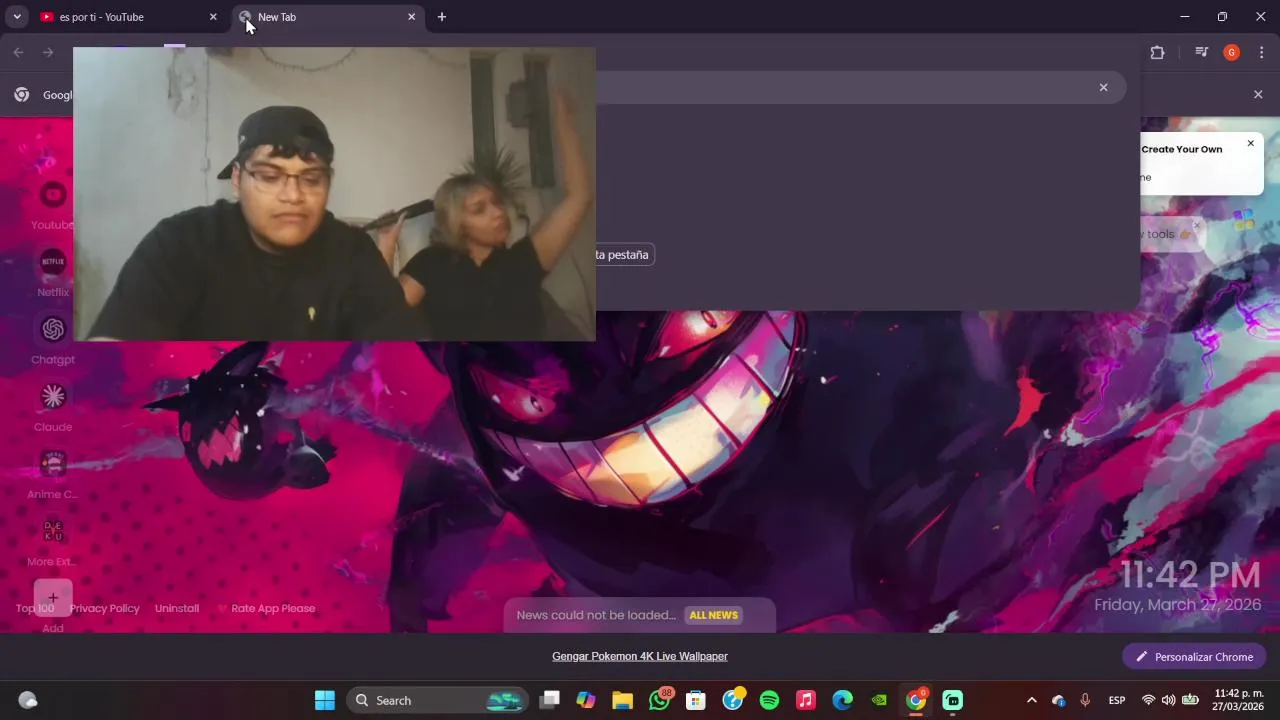Close the Create Your Own popup
Viewport: 1280px width, 720px height.
(x=1250, y=143)
